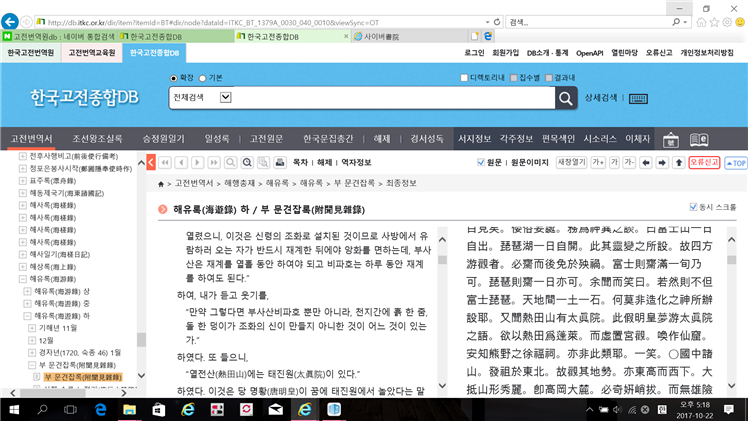Open the browser favorites star icon
The width and height of the screenshot is (748, 421).
714,22
